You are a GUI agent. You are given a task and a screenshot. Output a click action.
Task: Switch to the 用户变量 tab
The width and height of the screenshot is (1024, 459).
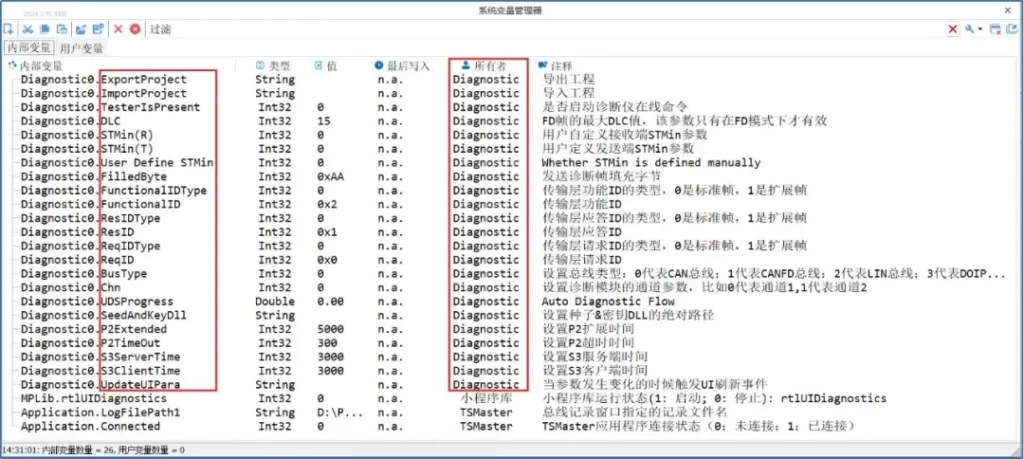pos(81,47)
